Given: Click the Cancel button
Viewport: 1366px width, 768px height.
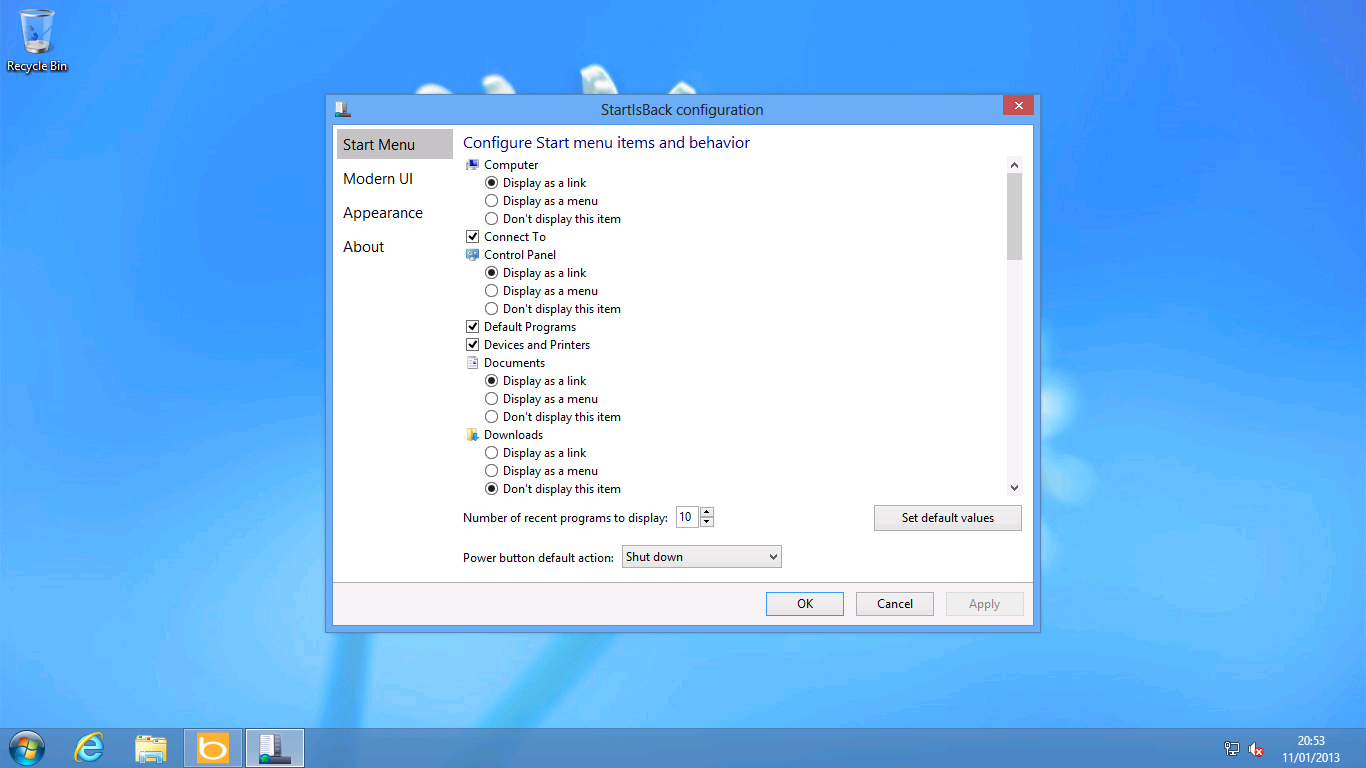Looking at the screenshot, I should [x=895, y=604].
